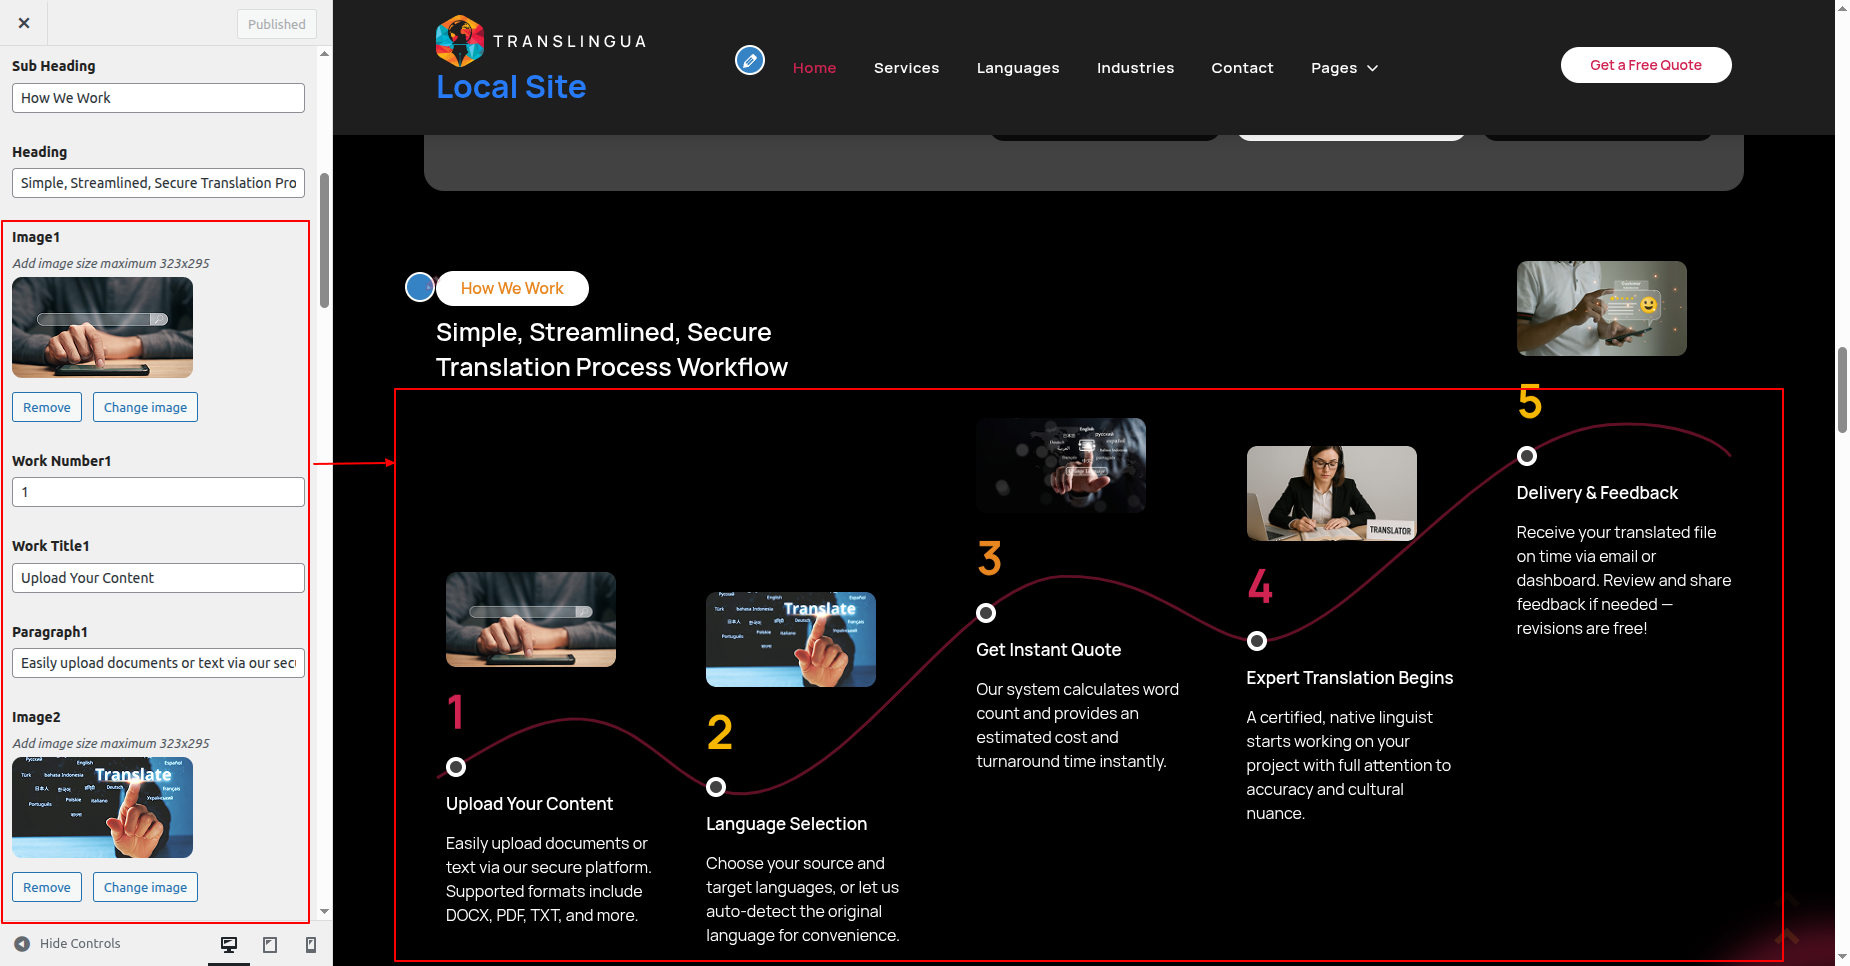
Task: Click the Local Site title link
Action: click(x=511, y=87)
